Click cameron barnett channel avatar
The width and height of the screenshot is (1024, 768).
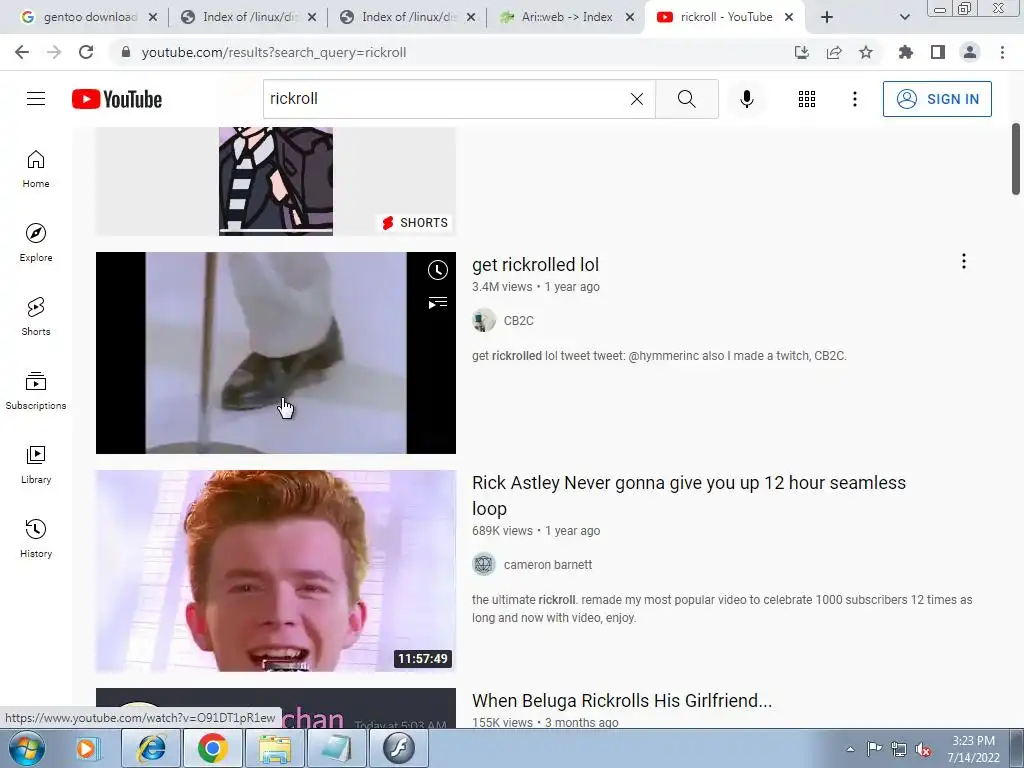(x=484, y=564)
